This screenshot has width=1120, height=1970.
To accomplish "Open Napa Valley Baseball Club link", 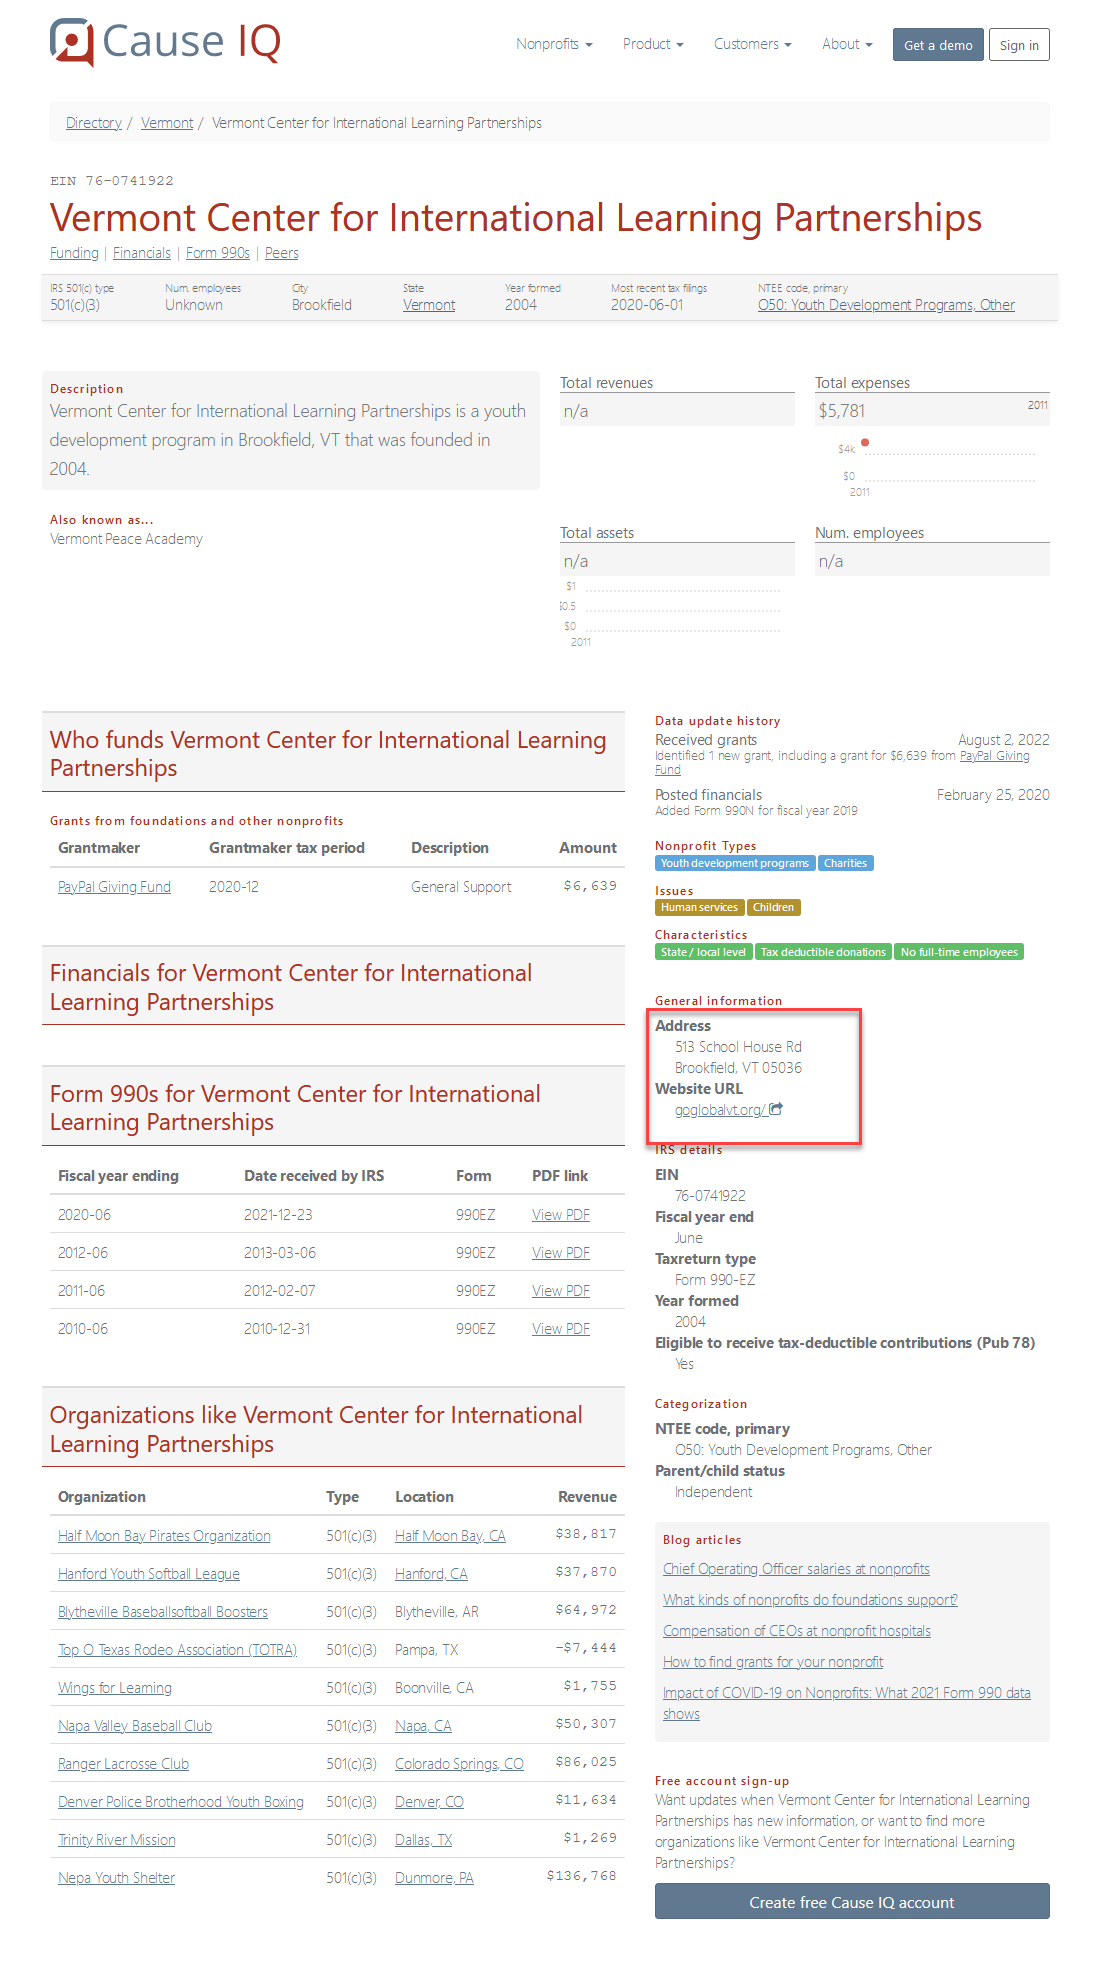I will 135,1726.
